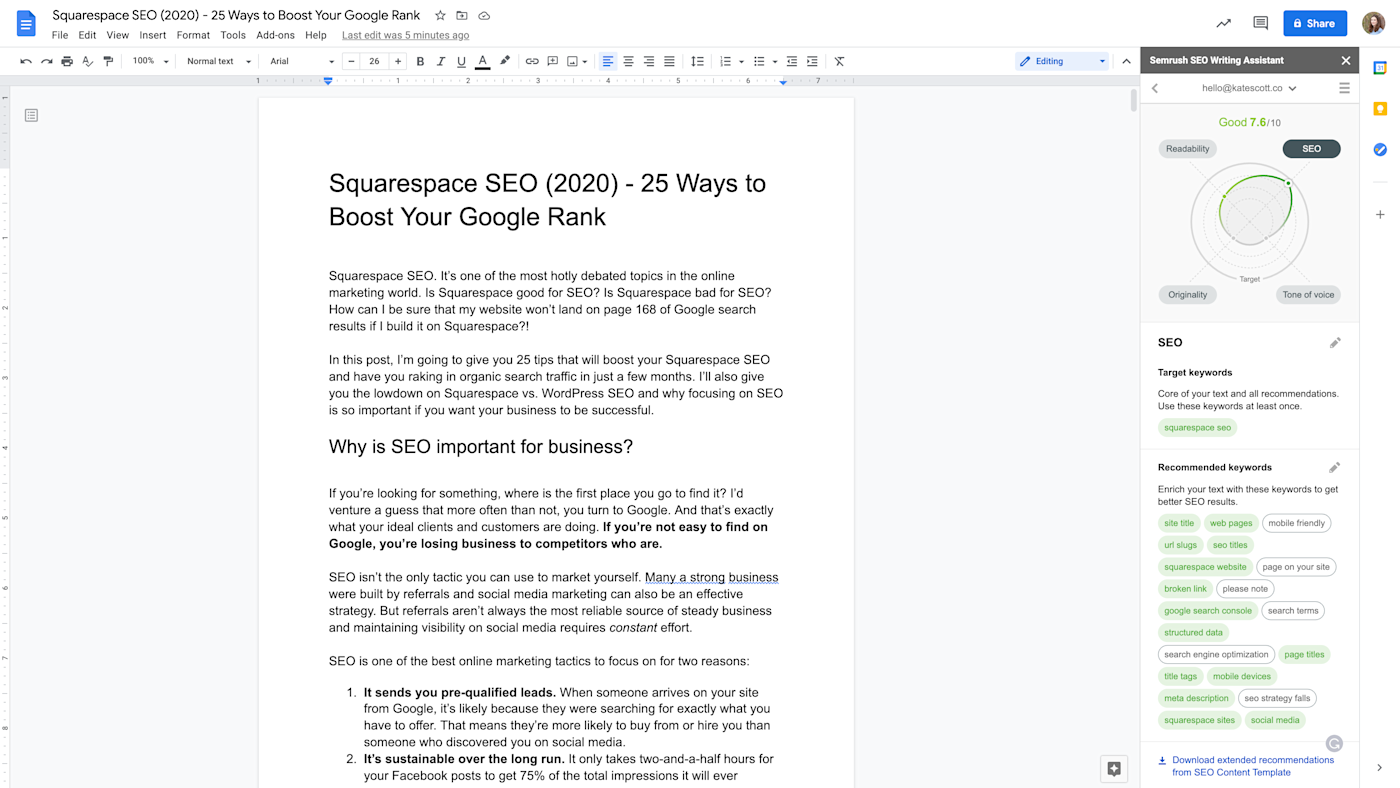Go back in Semrush panel
The width and height of the screenshot is (1400, 788).
pyautogui.click(x=1155, y=88)
